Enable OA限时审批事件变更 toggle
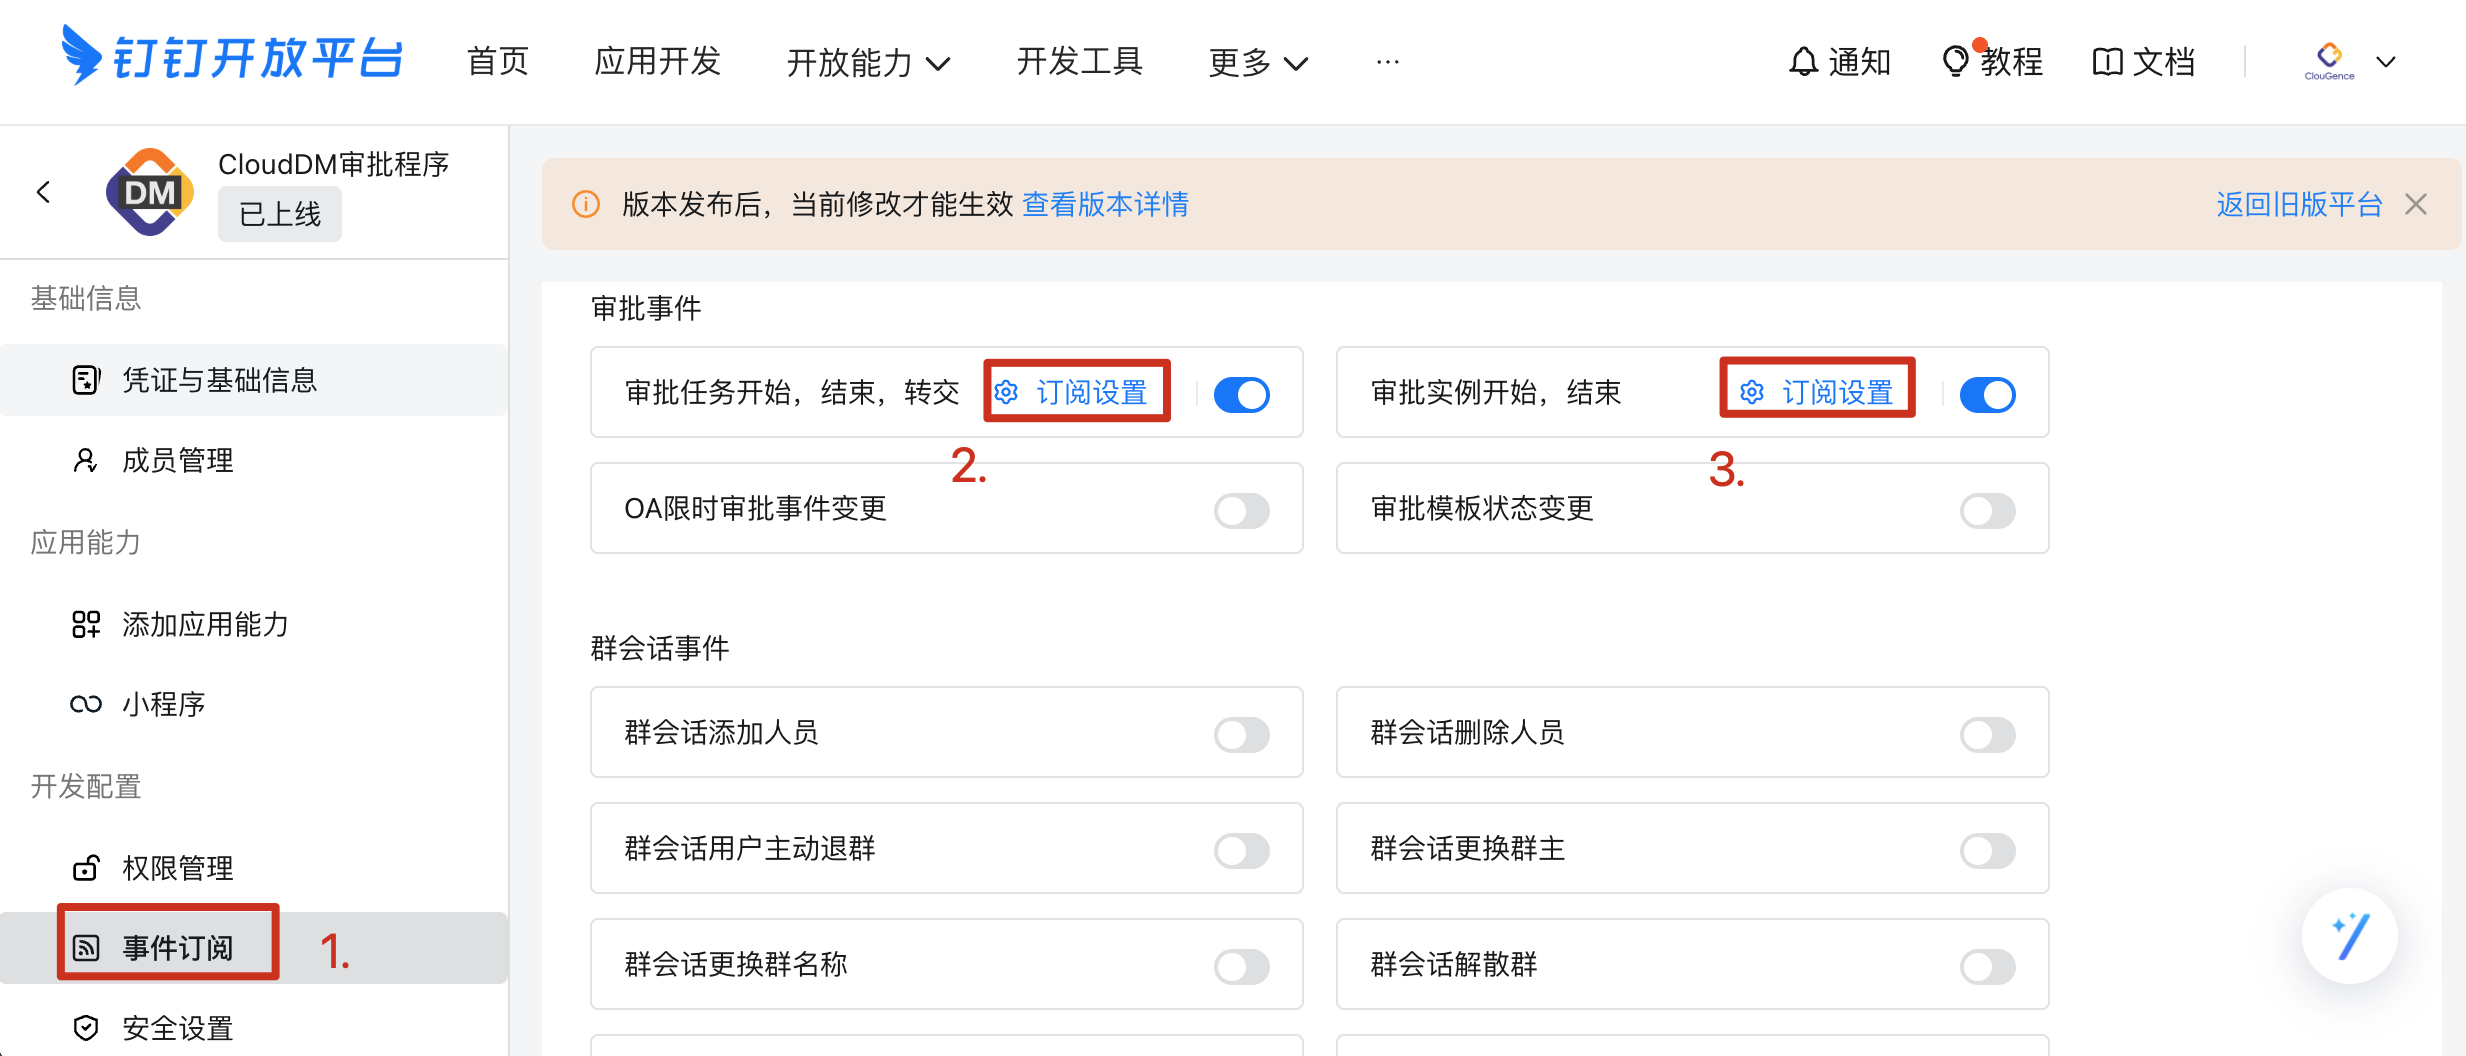 click(1241, 510)
